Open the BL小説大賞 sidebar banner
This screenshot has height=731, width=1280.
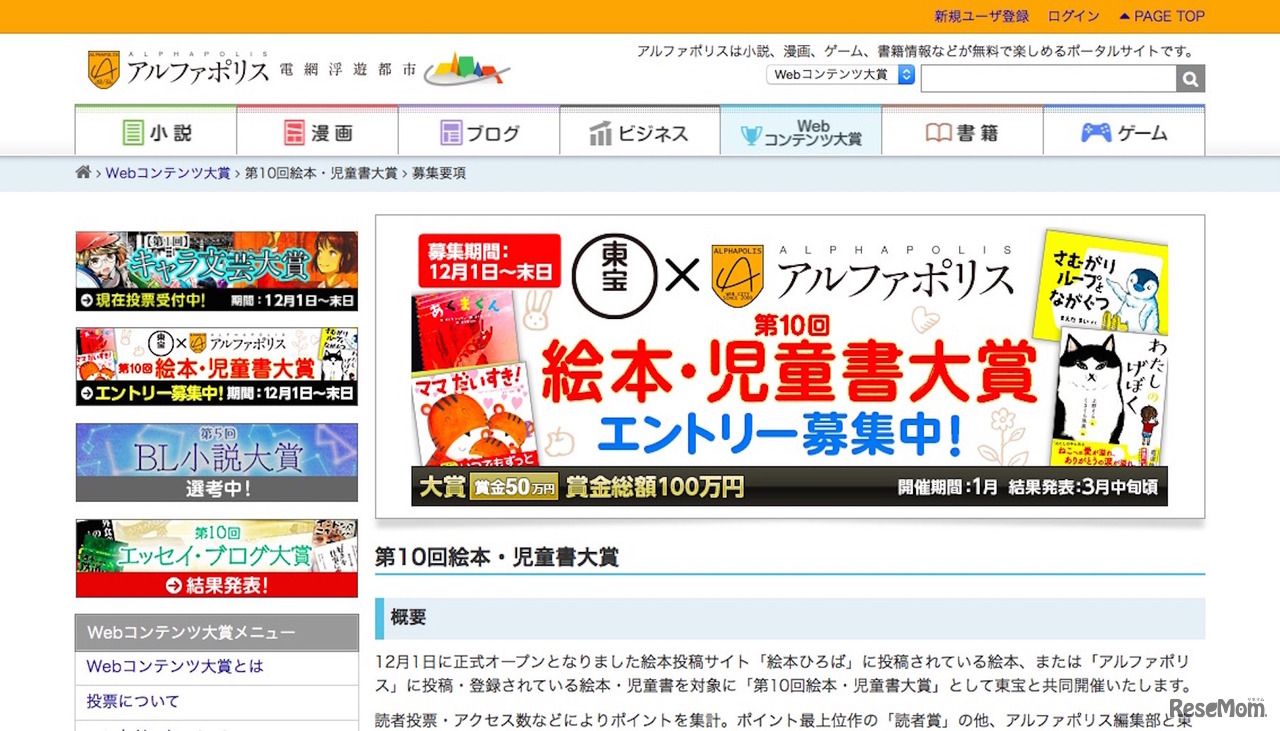coord(217,462)
